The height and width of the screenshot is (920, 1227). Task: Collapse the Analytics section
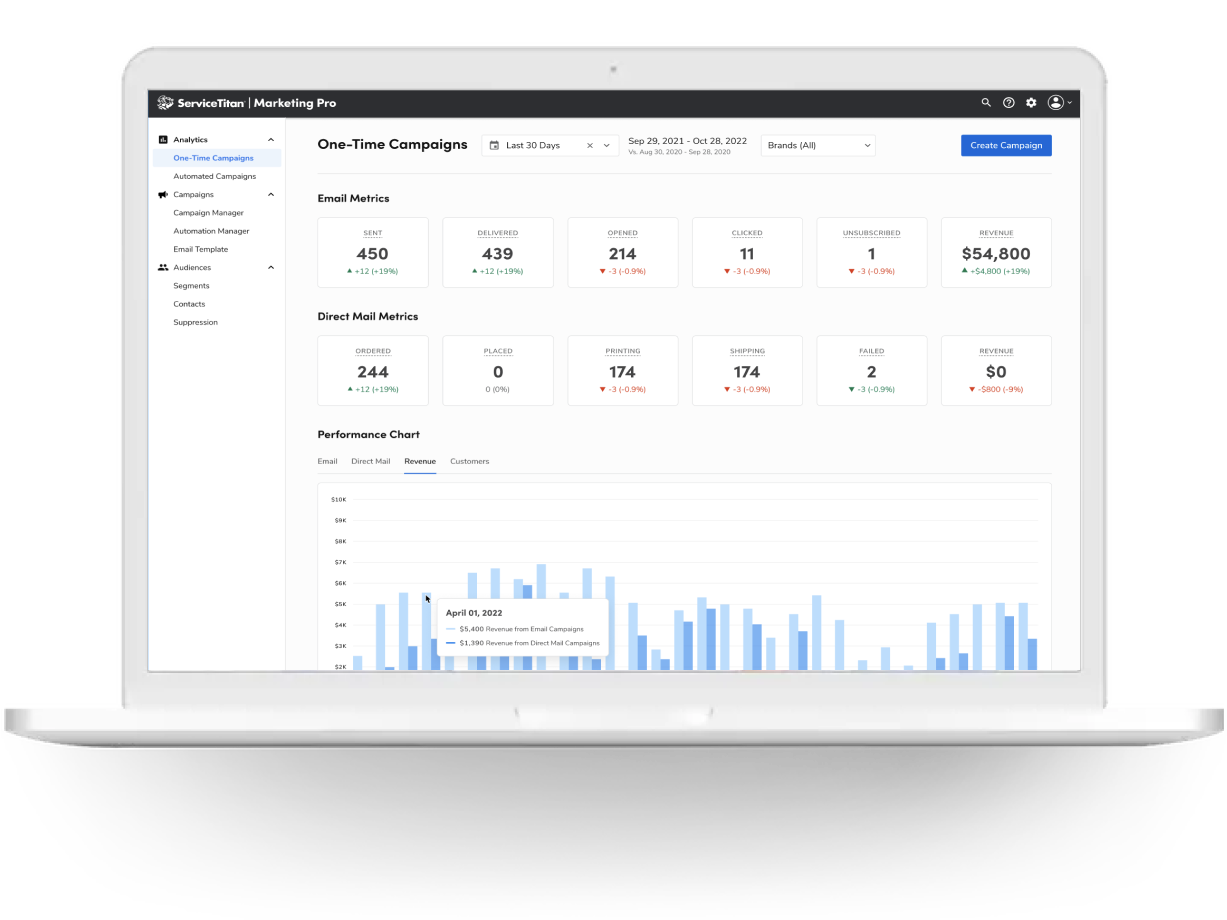pos(271,140)
